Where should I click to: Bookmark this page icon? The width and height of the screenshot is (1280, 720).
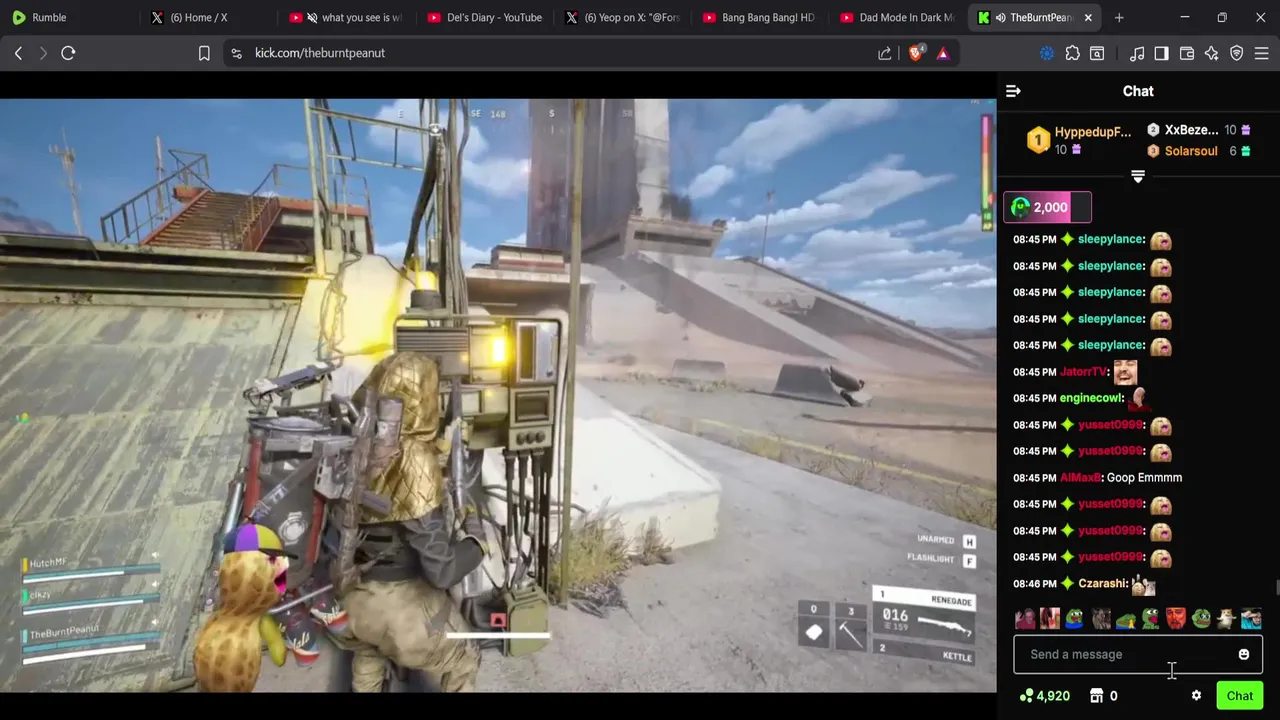pos(204,53)
